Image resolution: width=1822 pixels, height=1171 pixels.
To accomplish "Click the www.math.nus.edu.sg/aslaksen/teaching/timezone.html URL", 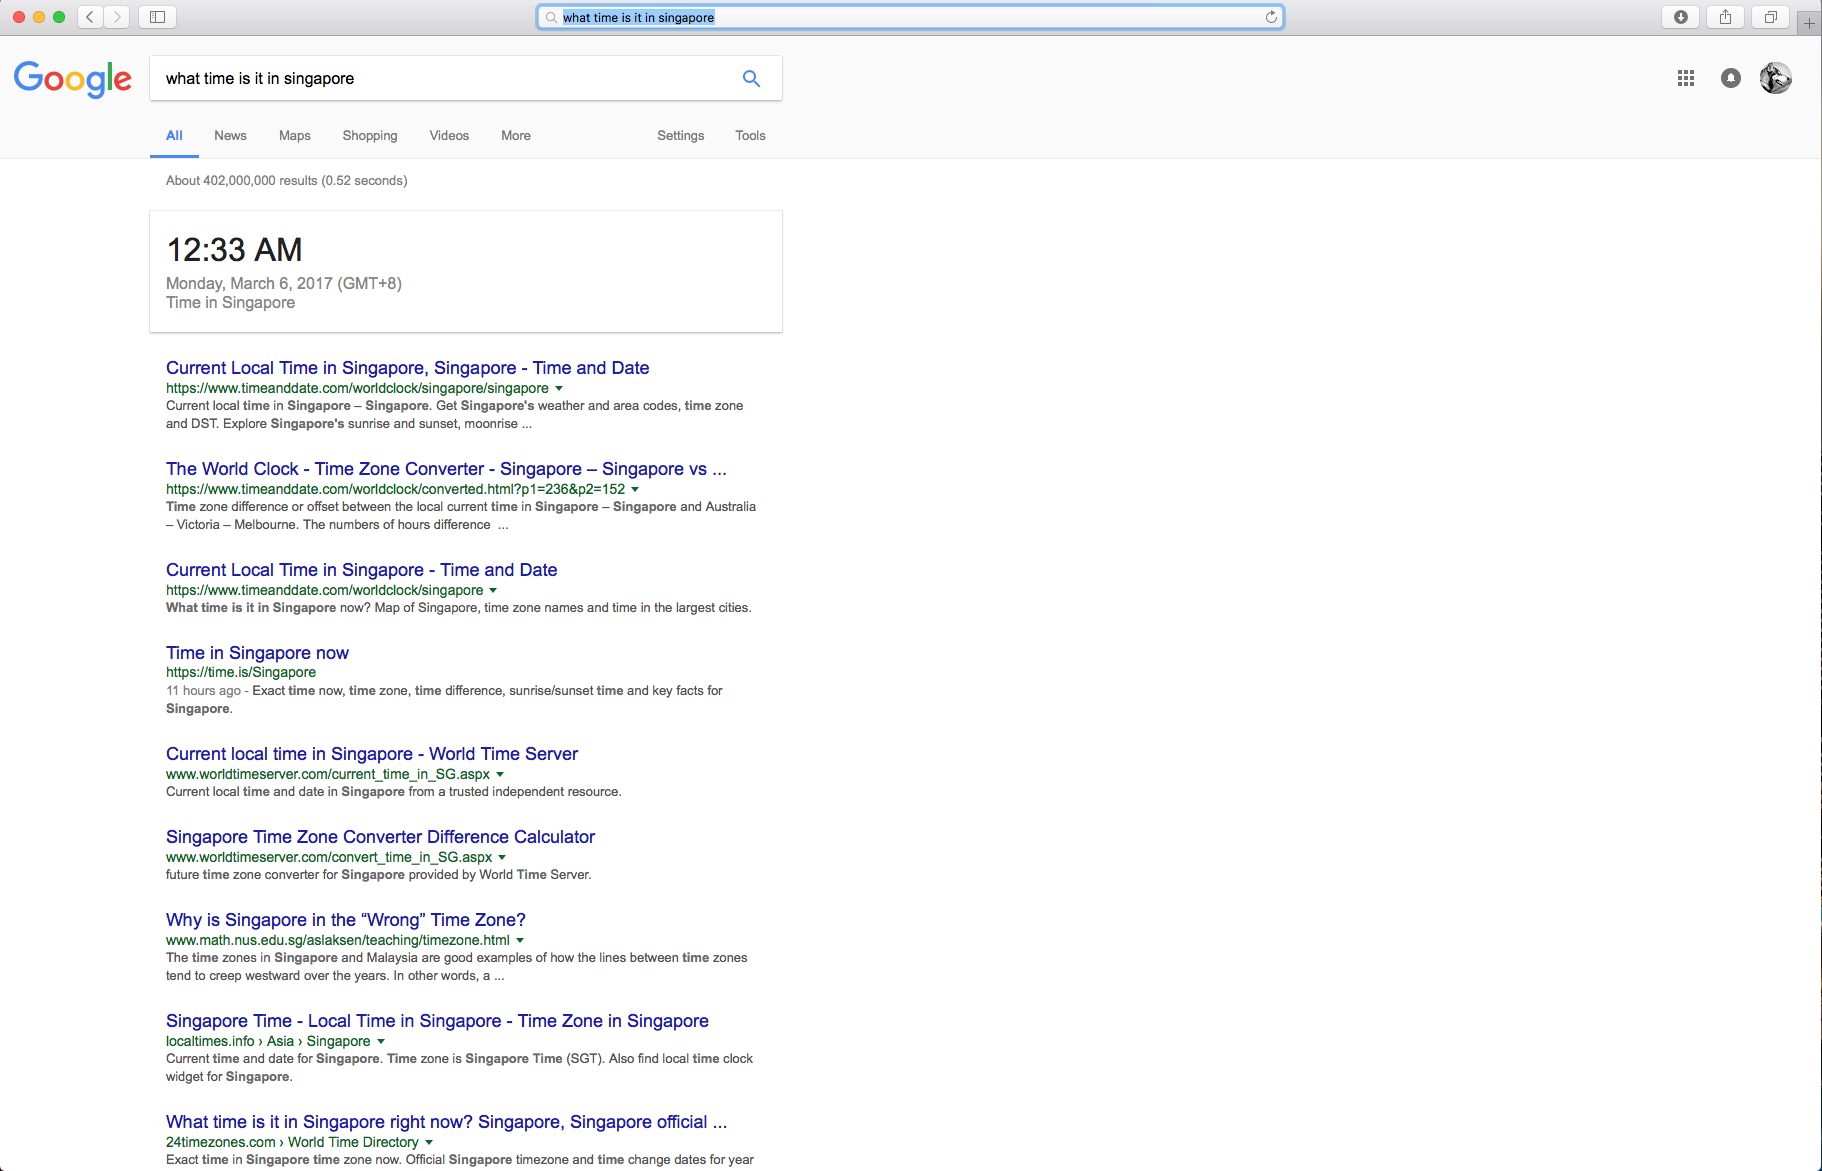I will 338,940.
